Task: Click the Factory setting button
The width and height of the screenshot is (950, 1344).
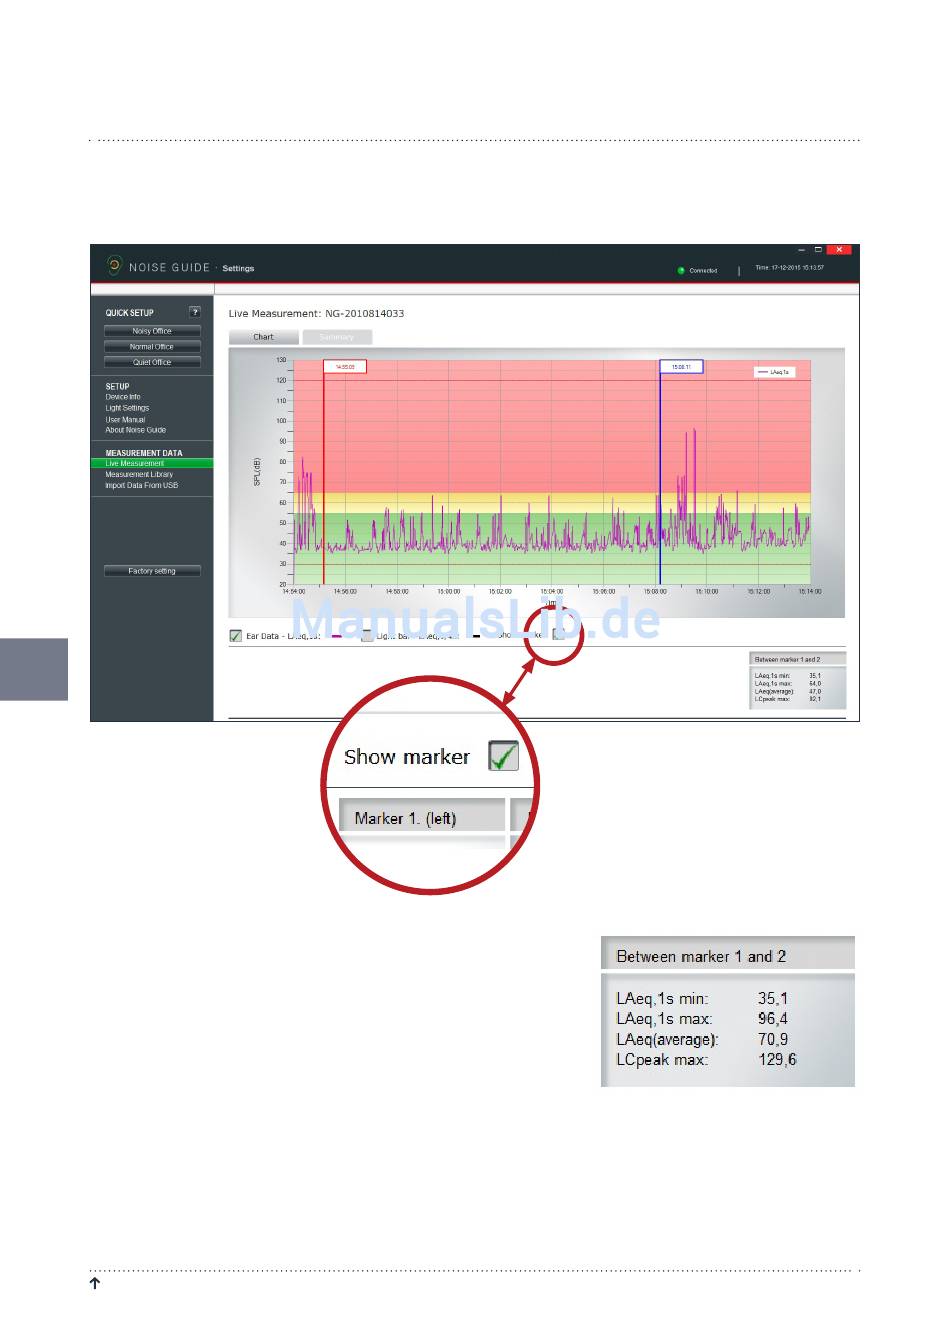Action: pos(152,571)
